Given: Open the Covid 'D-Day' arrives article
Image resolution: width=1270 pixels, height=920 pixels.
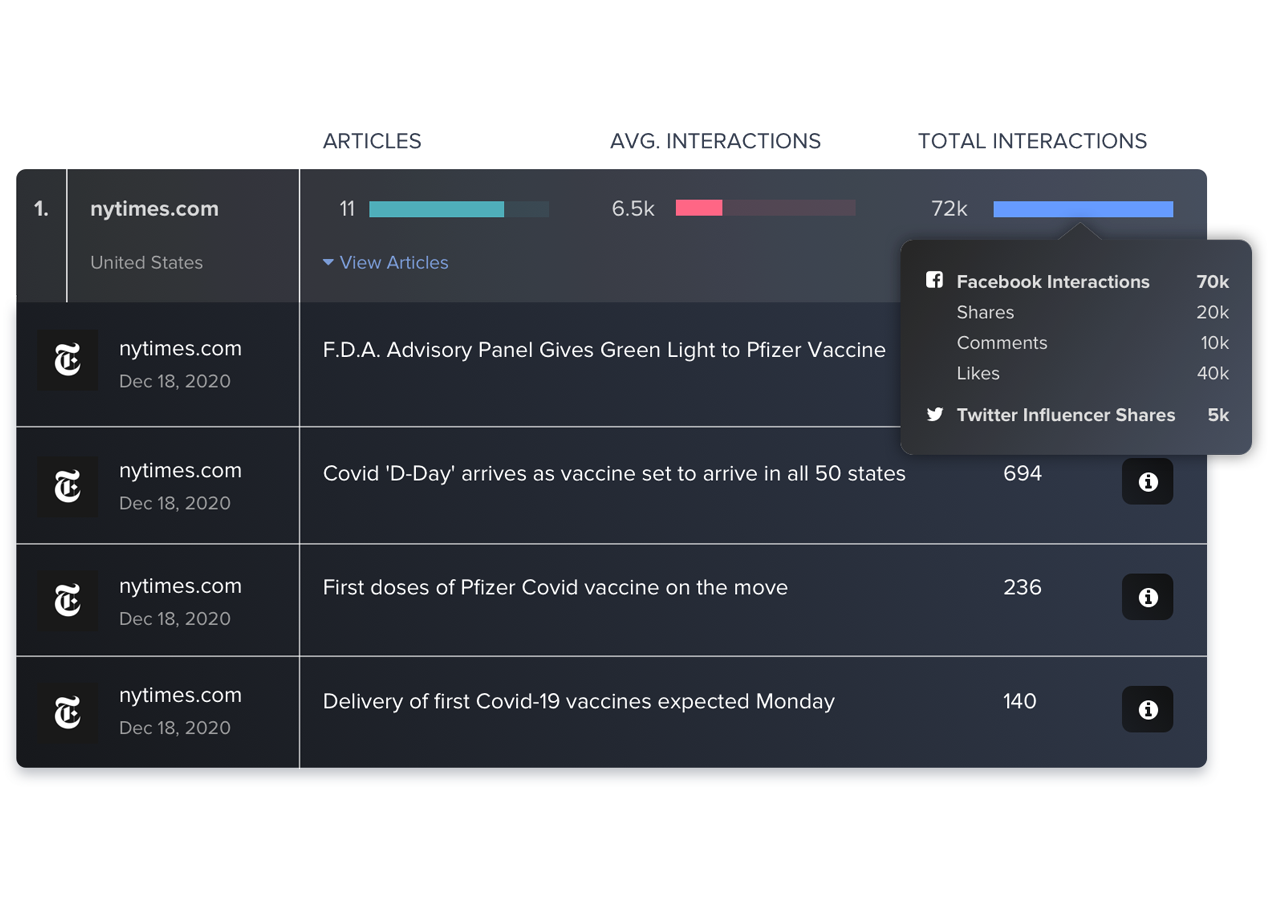Looking at the screenshot, I should point(614,474).
